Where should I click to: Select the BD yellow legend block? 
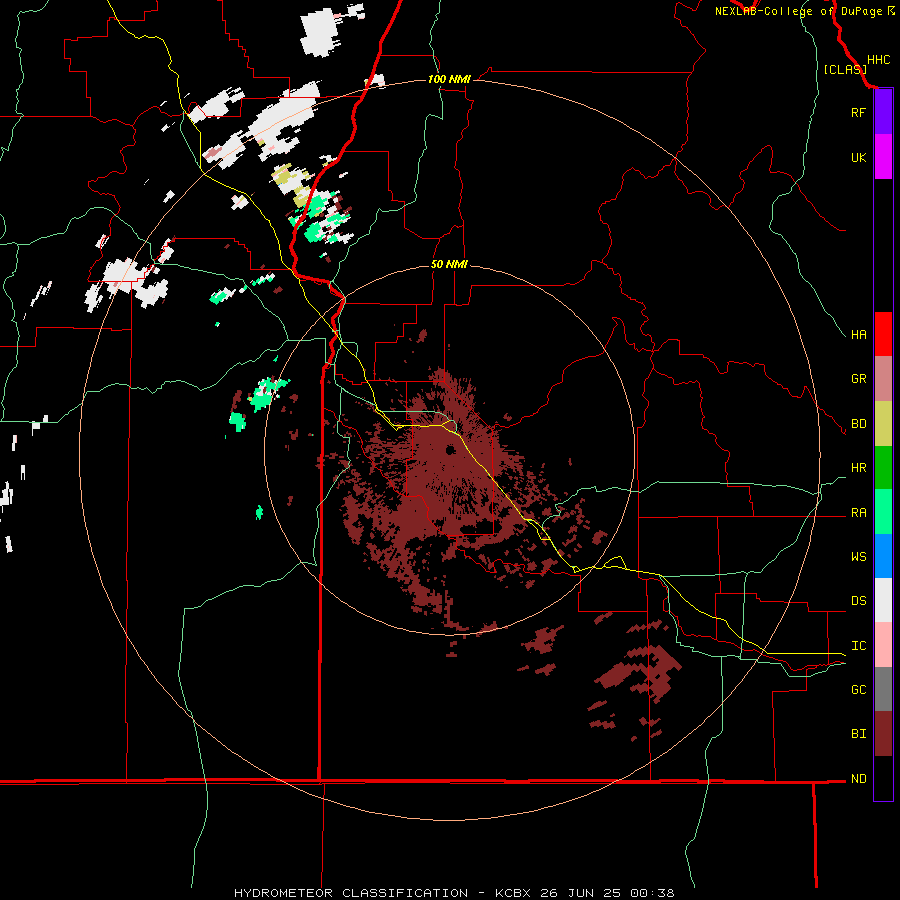pos(883,424)
